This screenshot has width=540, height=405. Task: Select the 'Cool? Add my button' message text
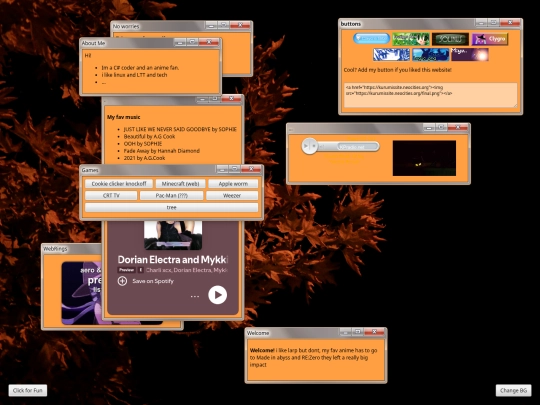tap(397, 70)
